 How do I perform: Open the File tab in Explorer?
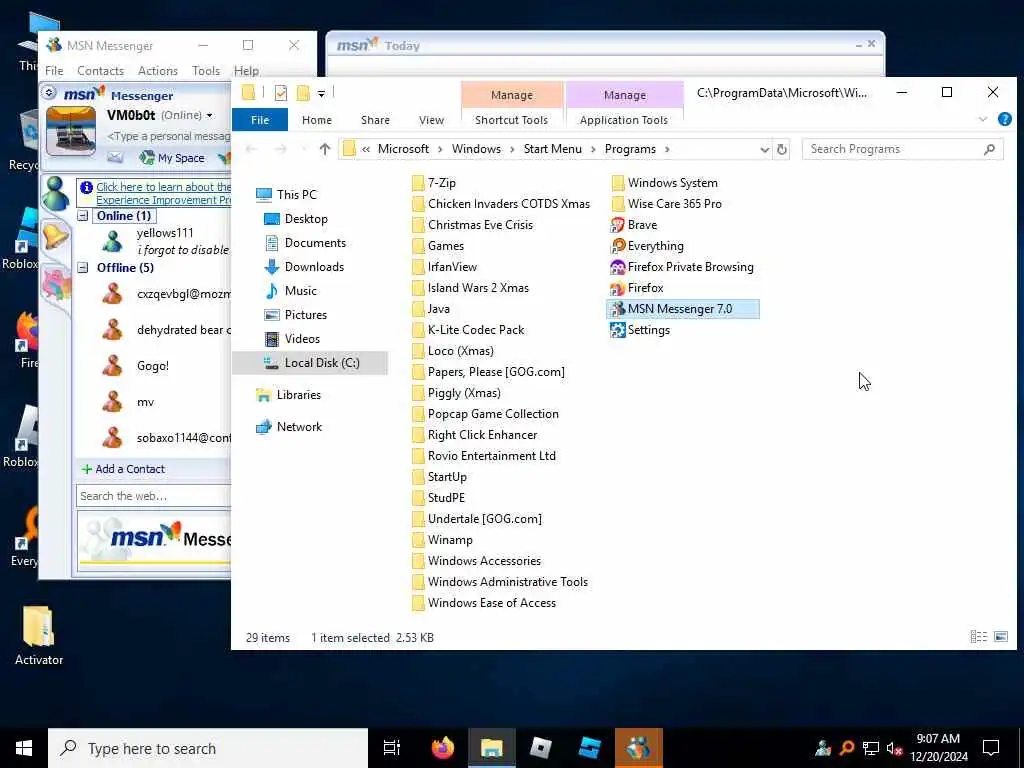pyautogui.click(x=260, y=120)
